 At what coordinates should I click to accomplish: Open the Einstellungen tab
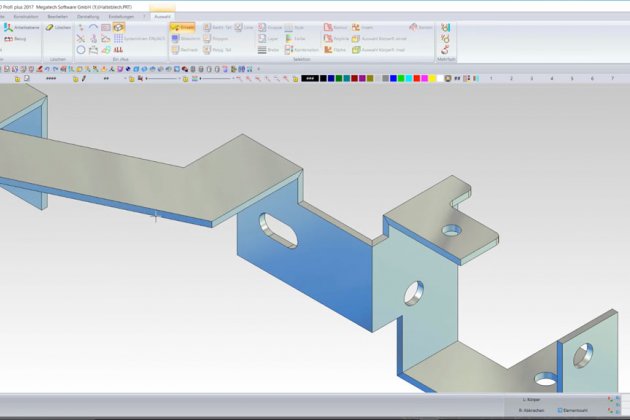[122, 16]
